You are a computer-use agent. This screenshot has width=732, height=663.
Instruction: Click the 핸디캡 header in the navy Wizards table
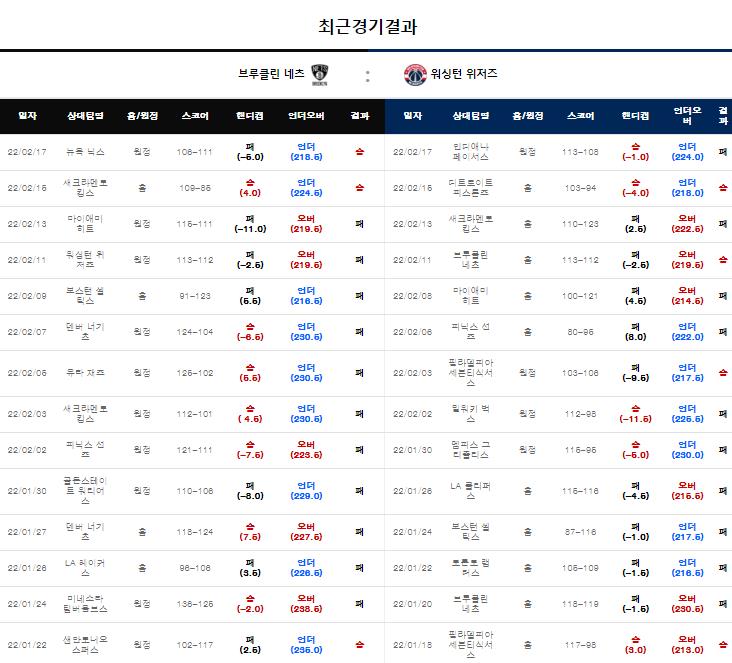pos(635,116)
